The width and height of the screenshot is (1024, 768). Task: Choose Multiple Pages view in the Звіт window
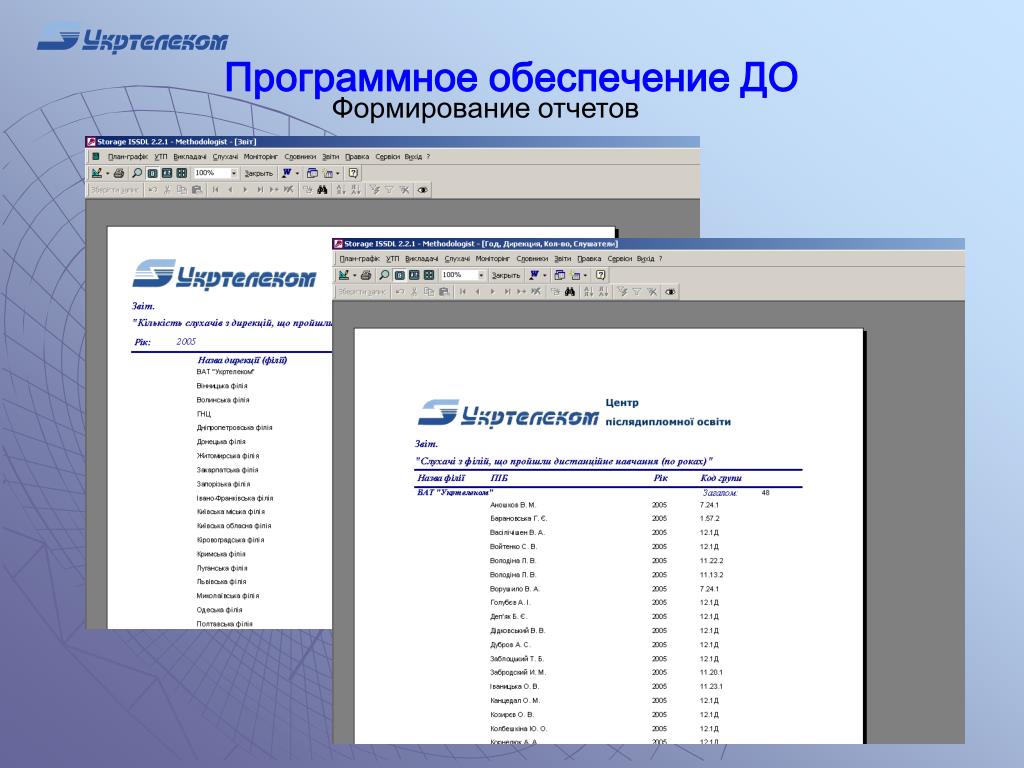coord(182,173)
